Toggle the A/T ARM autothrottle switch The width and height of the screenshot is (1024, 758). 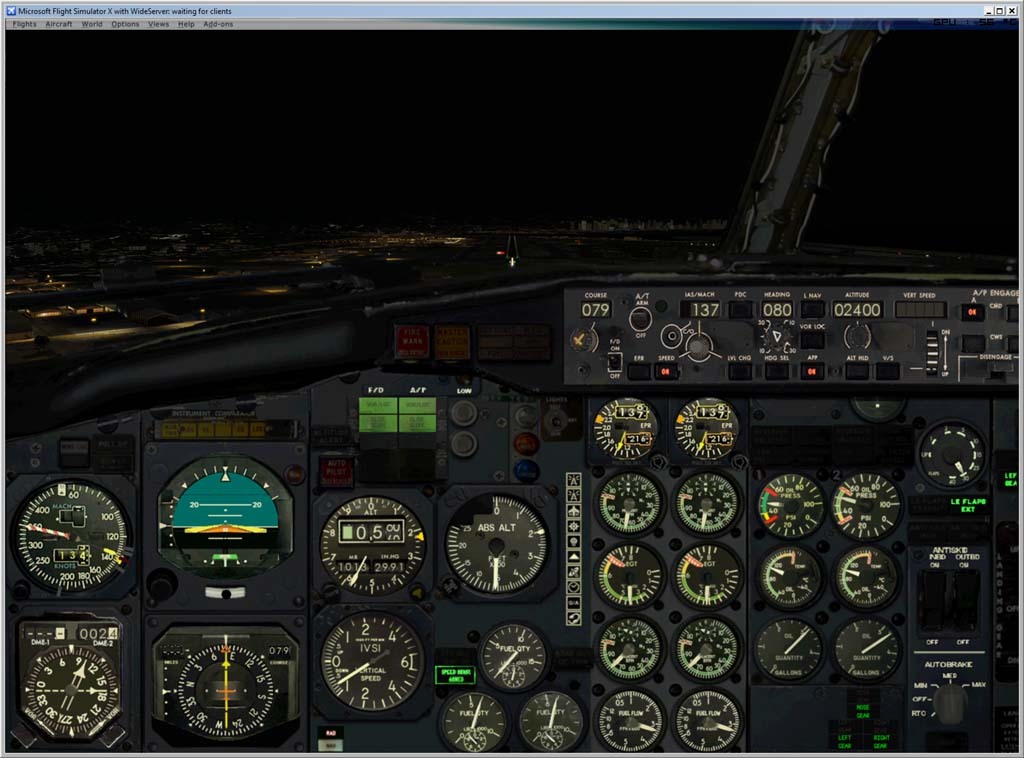[x=641, y=319]
